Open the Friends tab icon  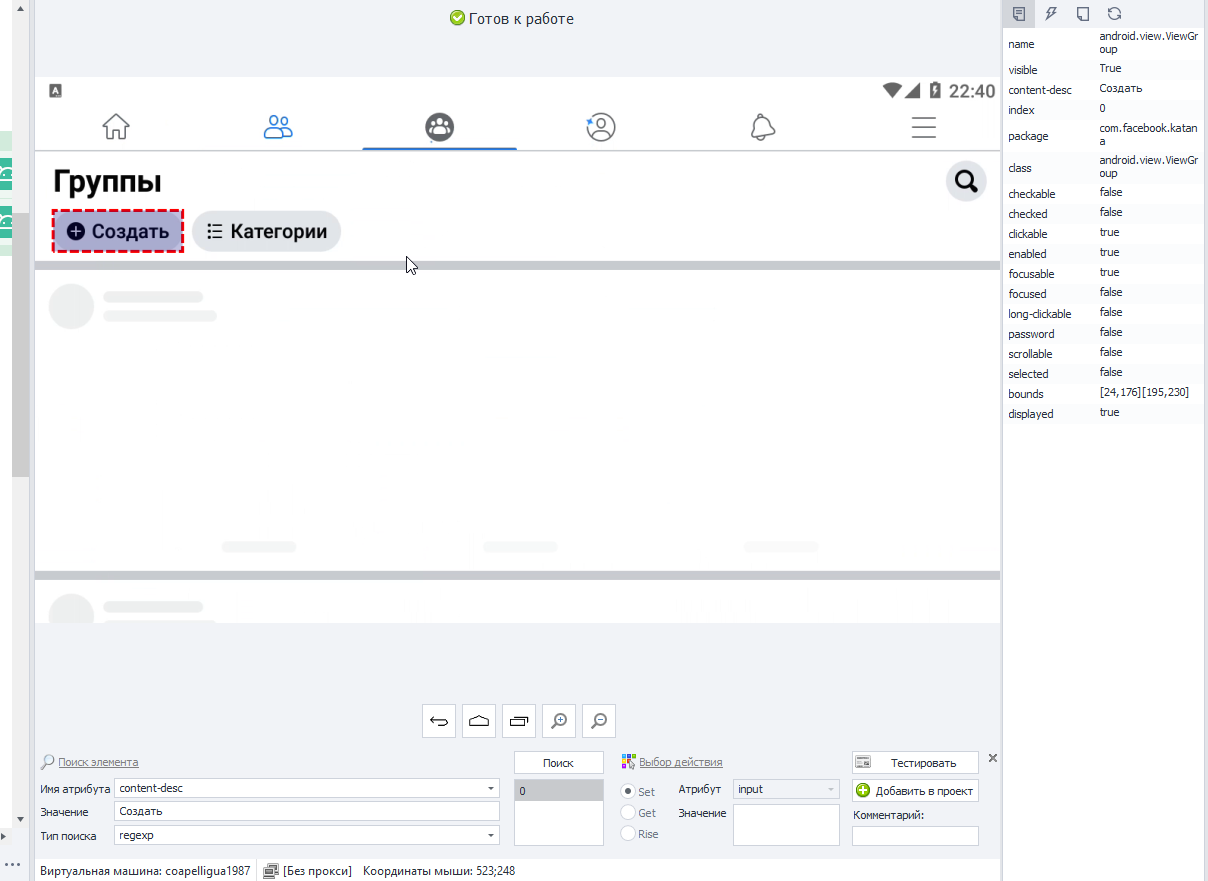(278, 127)
